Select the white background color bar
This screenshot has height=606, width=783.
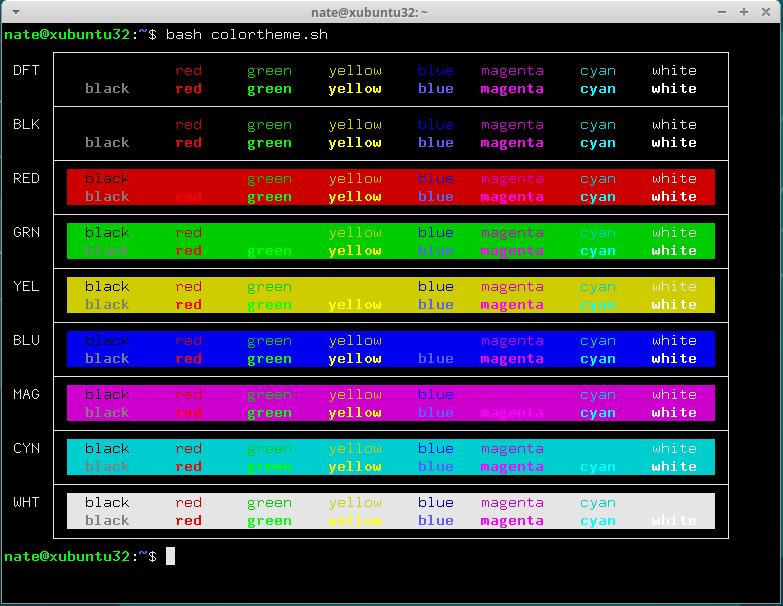coord(390,511)
